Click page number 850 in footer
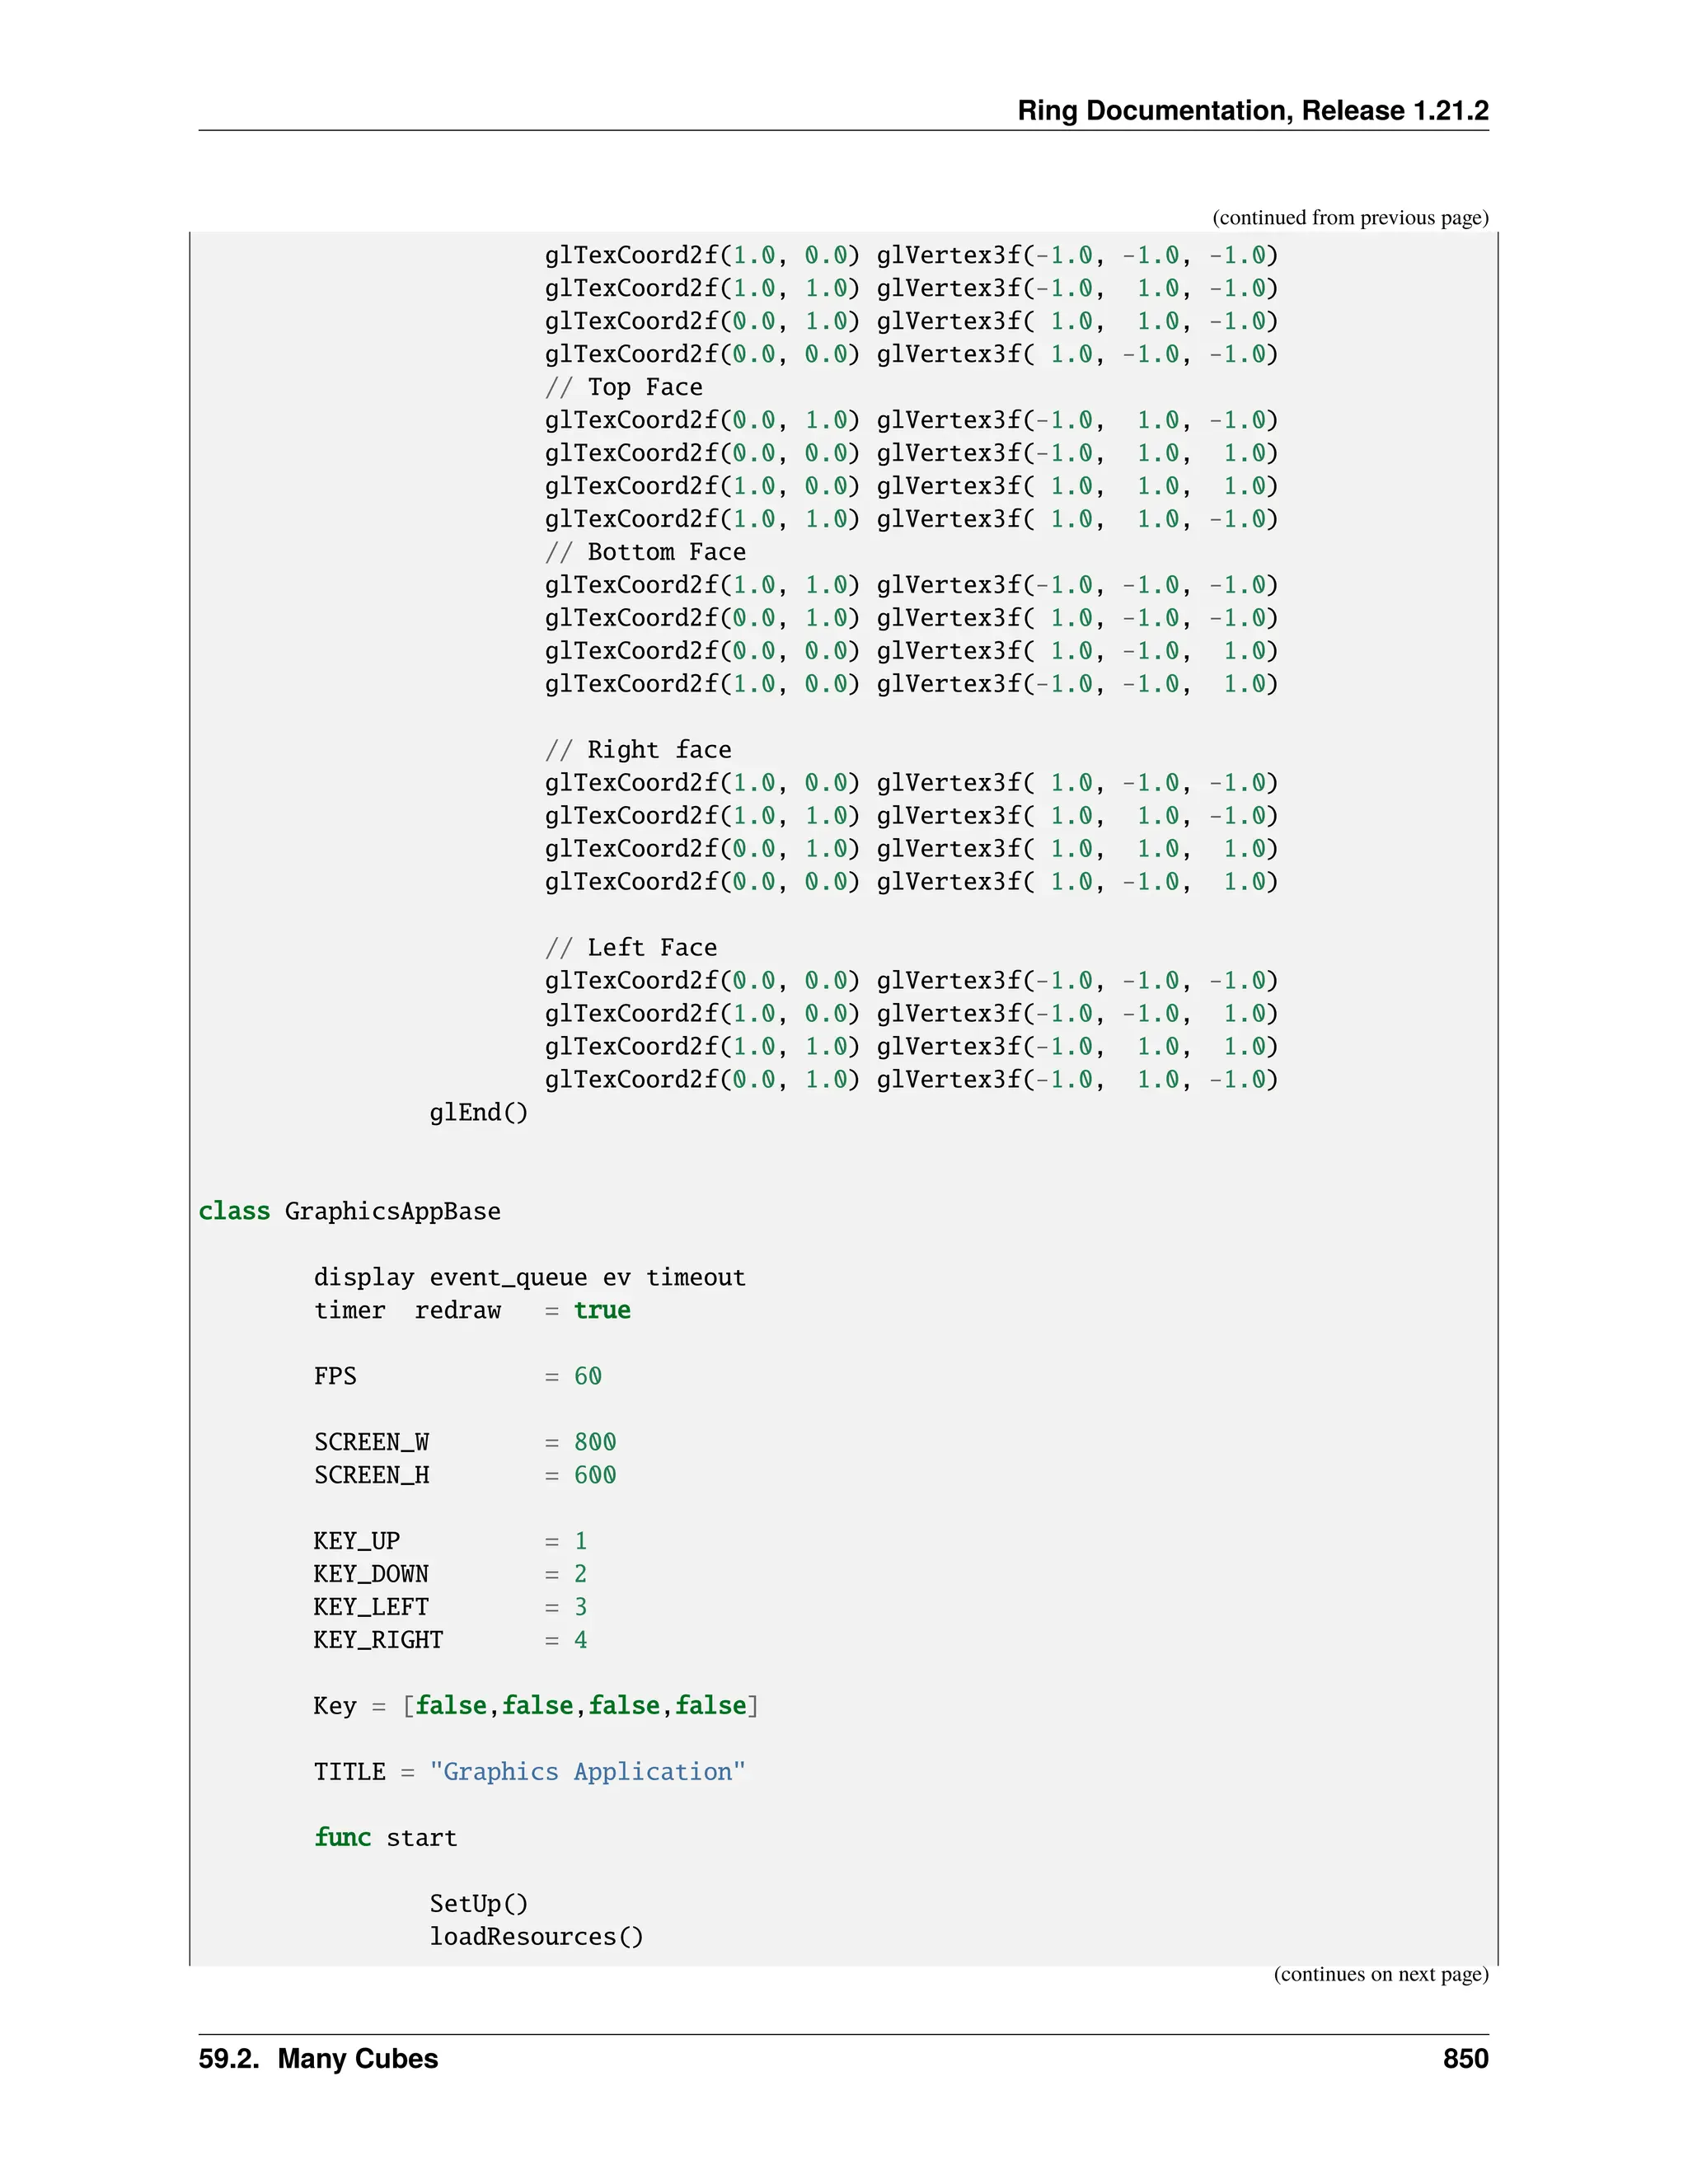Viewport: 1688px width, 2184px height. coord(1465,2059)
